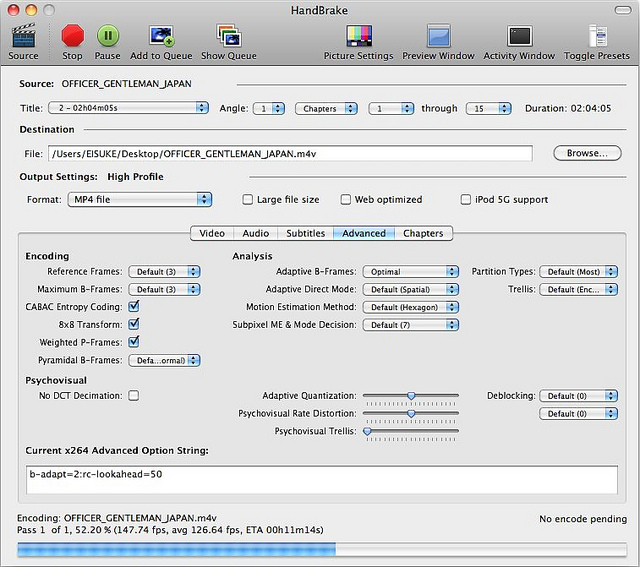Click the encoding progress bar
Image resolution: width=640 pixels, height=567 pixels.
click(x=322, y=549)
